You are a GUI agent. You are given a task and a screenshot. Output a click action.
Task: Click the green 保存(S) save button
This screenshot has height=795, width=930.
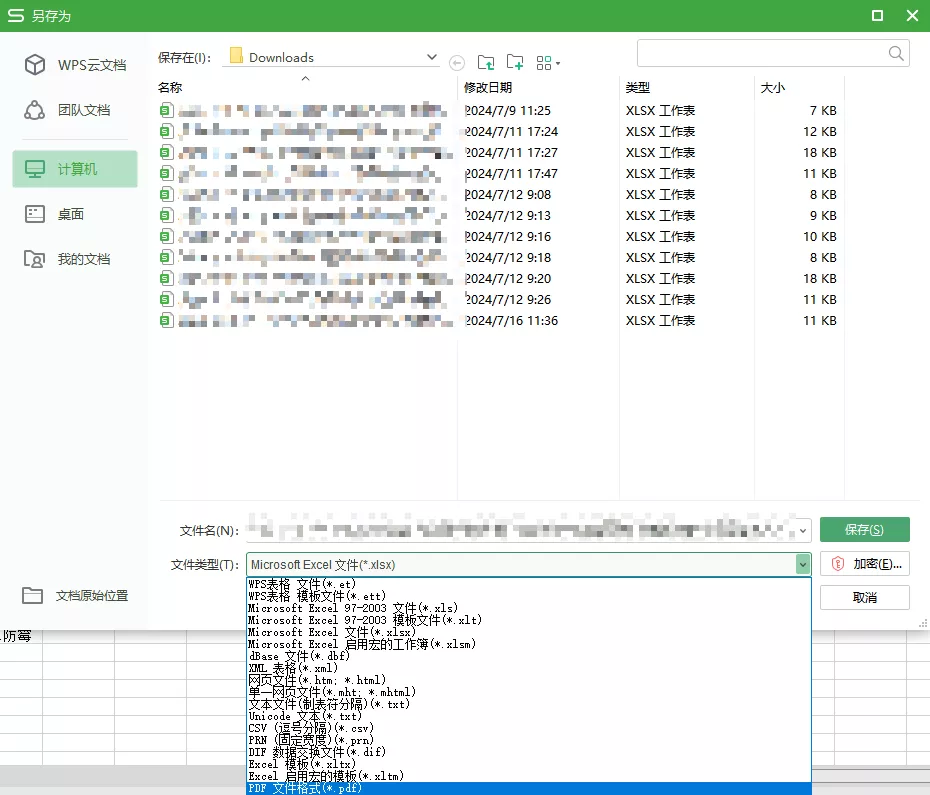click(865, 530)
